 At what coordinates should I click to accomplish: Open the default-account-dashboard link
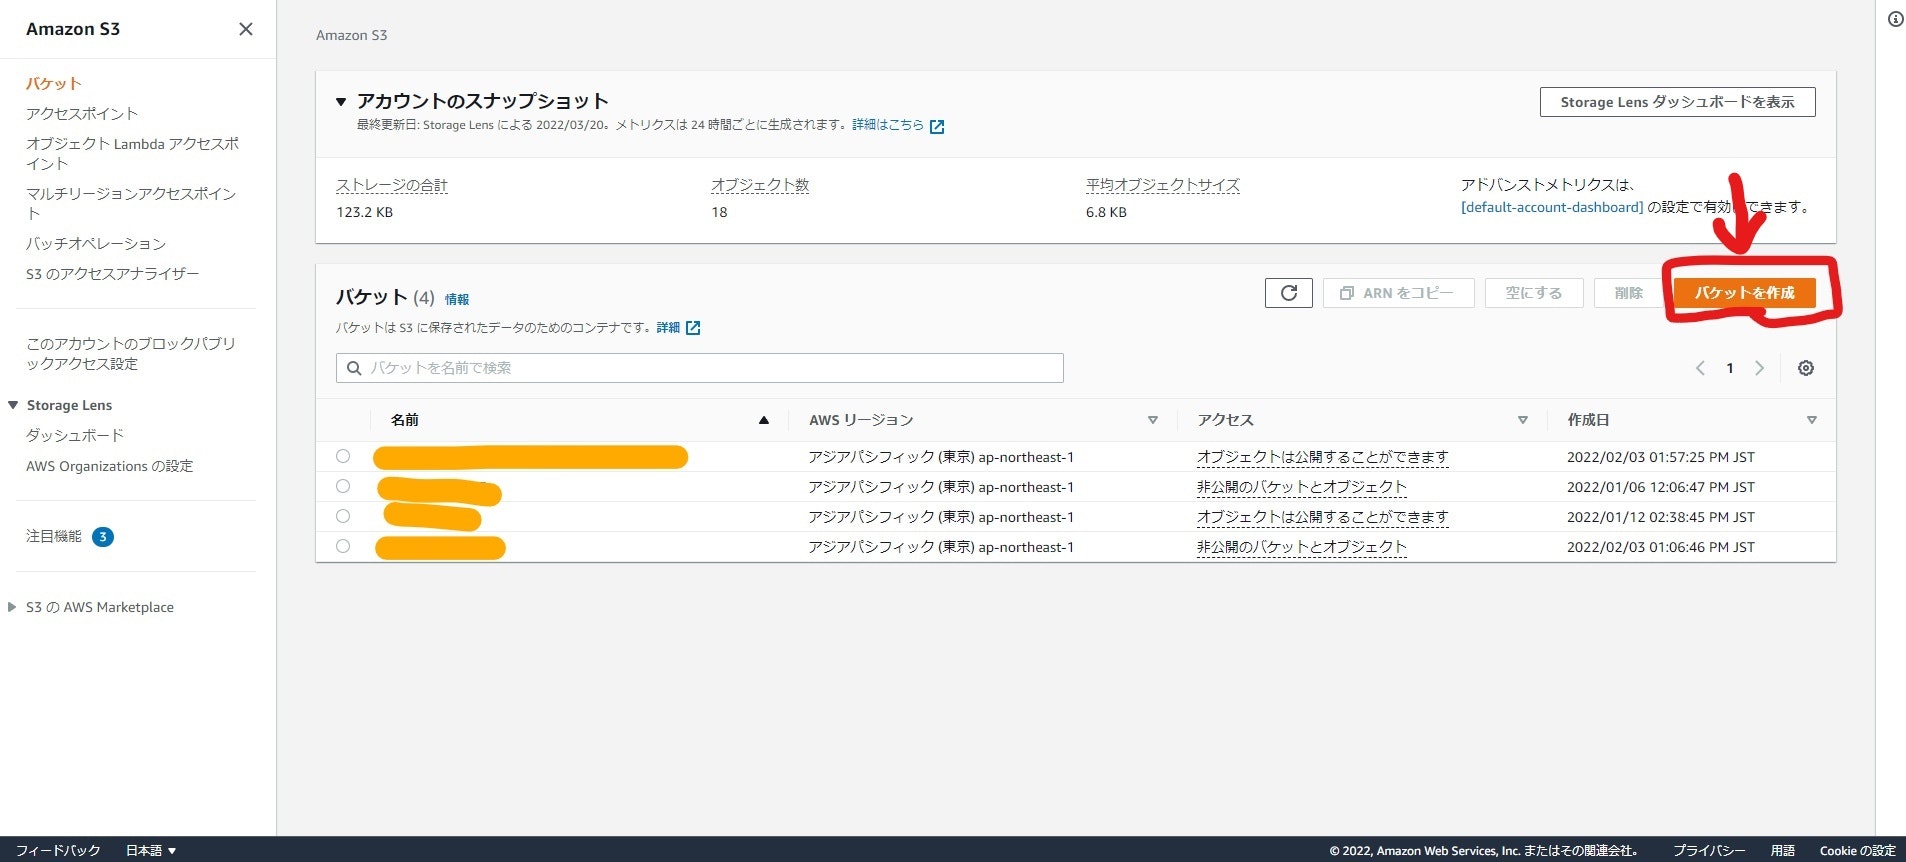[x=1552, y=207]
